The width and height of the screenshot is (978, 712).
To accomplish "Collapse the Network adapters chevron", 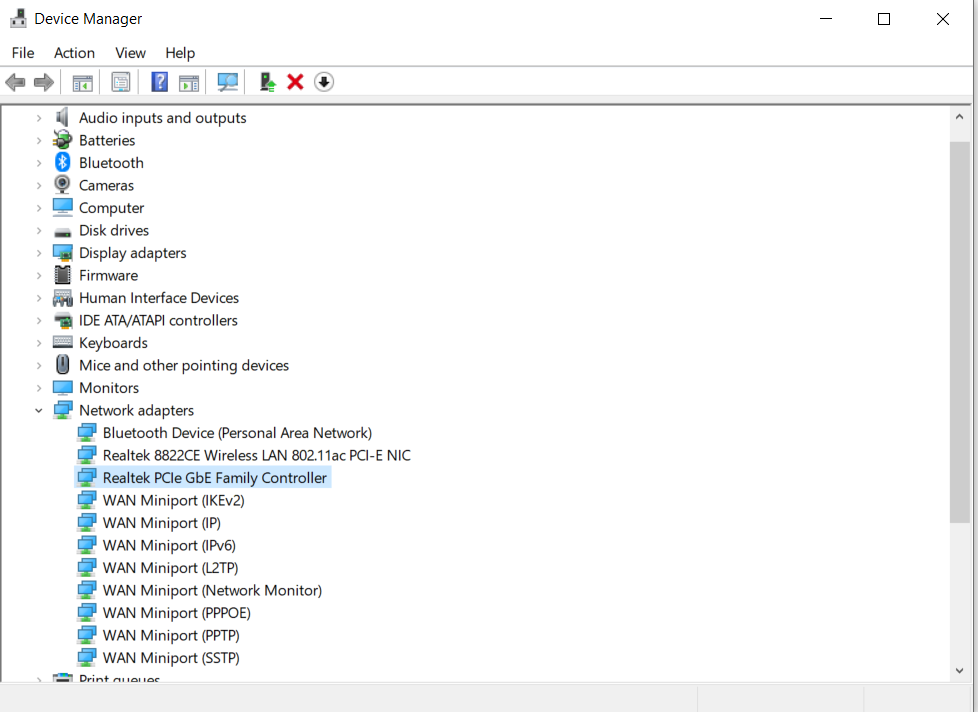I will [39, 410].
